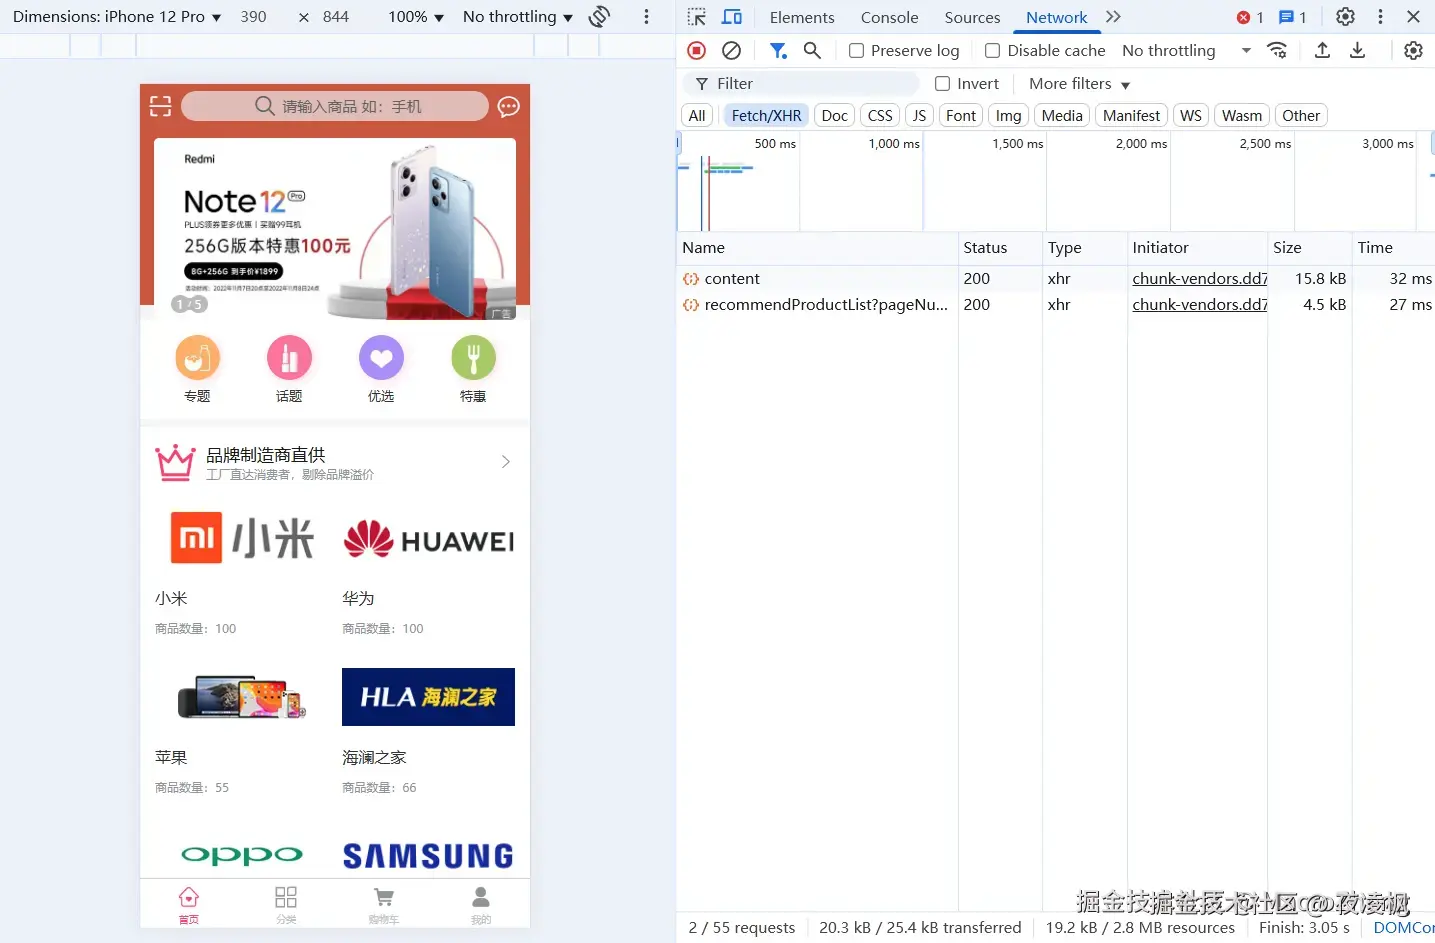The image size is (1435, 943).
Task: Tap the 首页 home tab icon
Action: click(x=189, y=904)
